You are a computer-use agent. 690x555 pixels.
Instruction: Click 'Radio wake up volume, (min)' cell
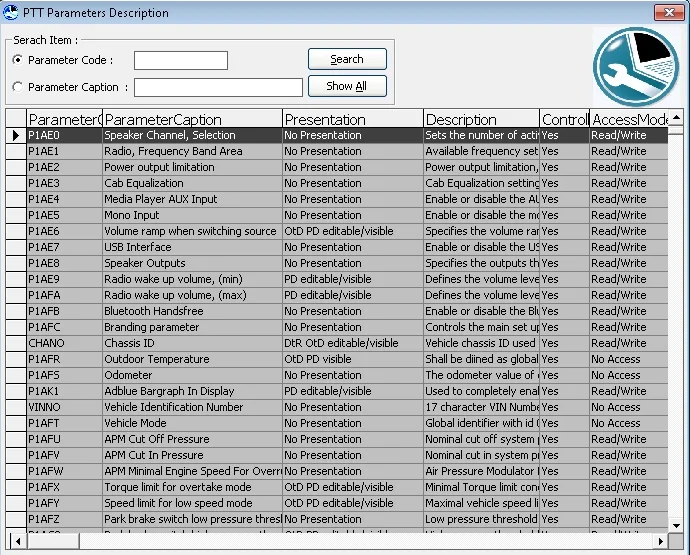click(192, 279)
